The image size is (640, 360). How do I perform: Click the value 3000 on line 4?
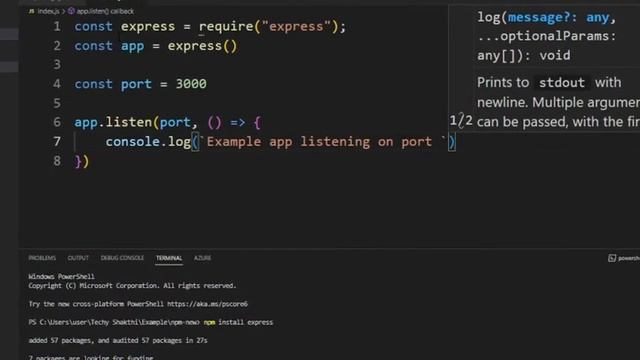click(191, 84)
